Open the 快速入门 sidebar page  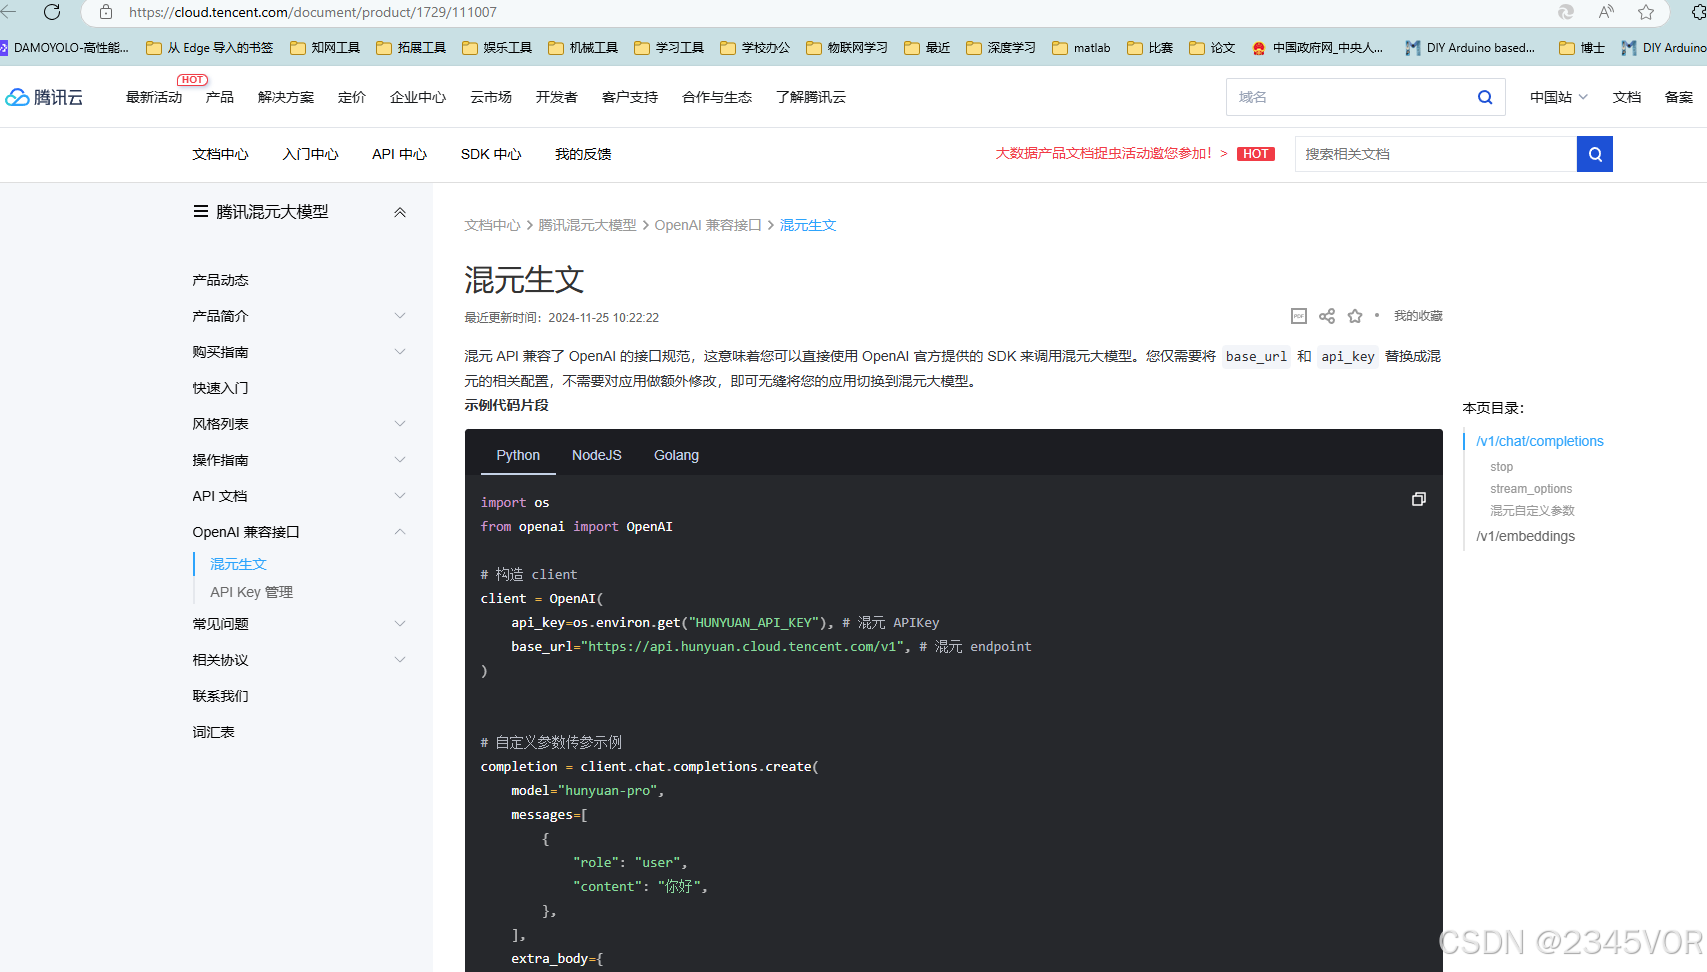tap(220, 388)
